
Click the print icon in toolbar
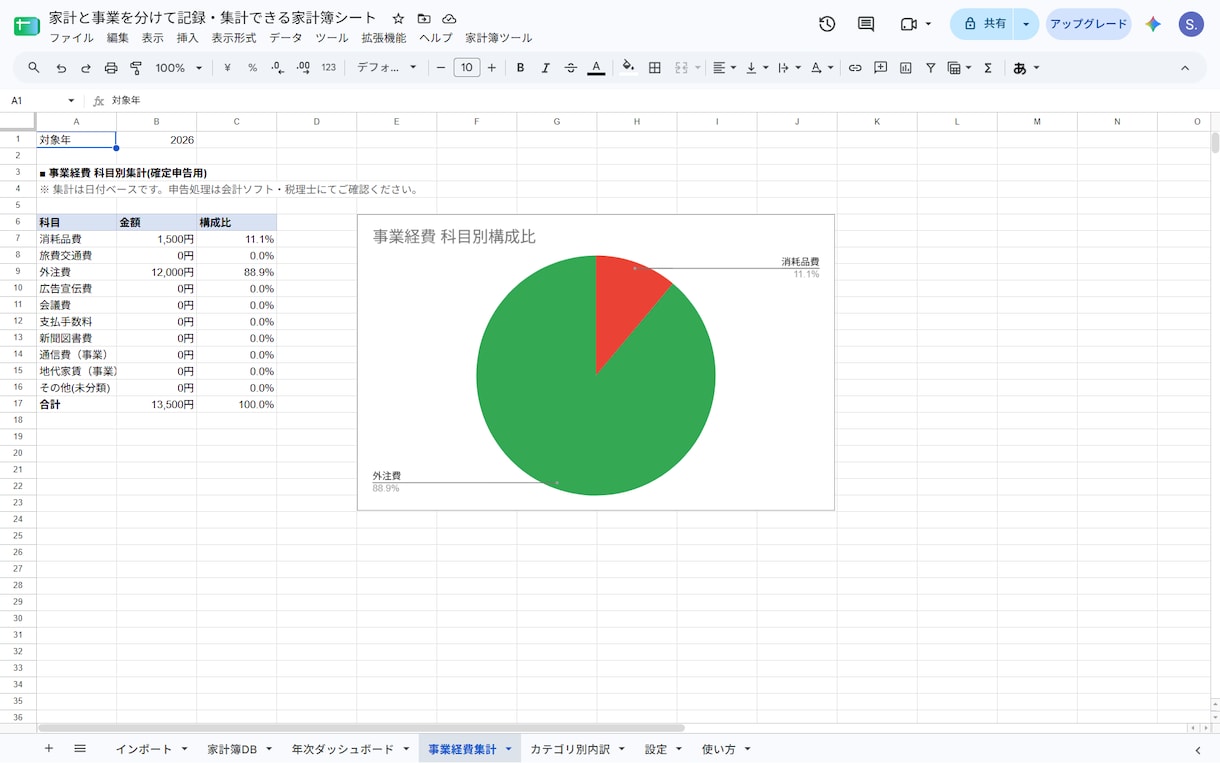[x=111, y=68]
